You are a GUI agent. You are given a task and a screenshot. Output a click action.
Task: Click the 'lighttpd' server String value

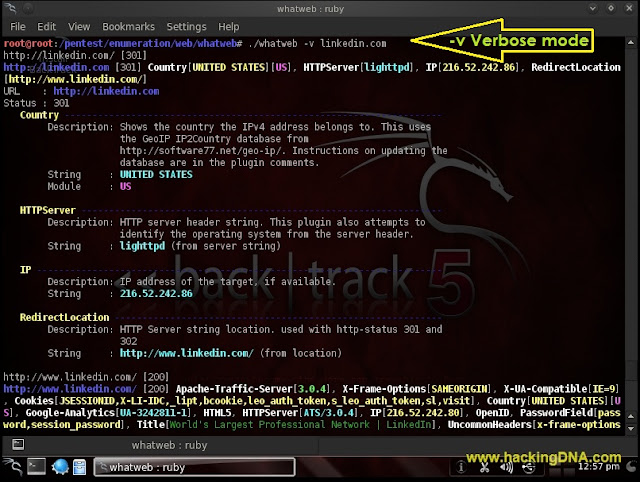[142, 246]
